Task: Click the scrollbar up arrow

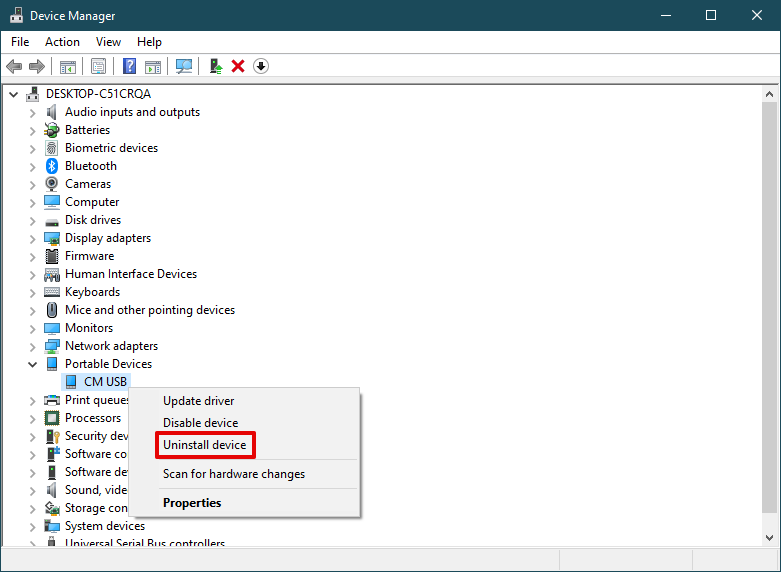Action: point(770,94)
